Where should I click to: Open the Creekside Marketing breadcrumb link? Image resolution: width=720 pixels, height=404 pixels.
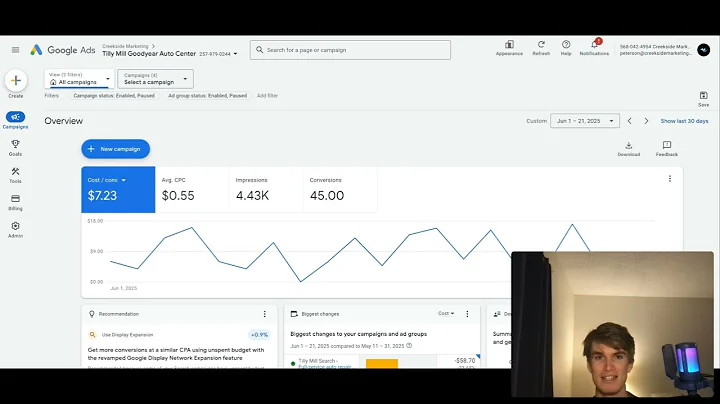pos(125,46)
